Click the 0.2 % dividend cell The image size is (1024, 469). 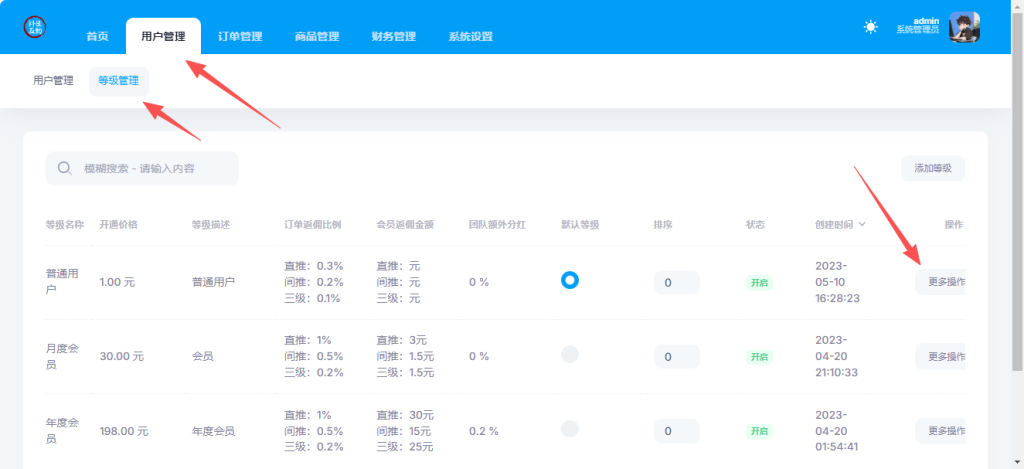point(484,431)
